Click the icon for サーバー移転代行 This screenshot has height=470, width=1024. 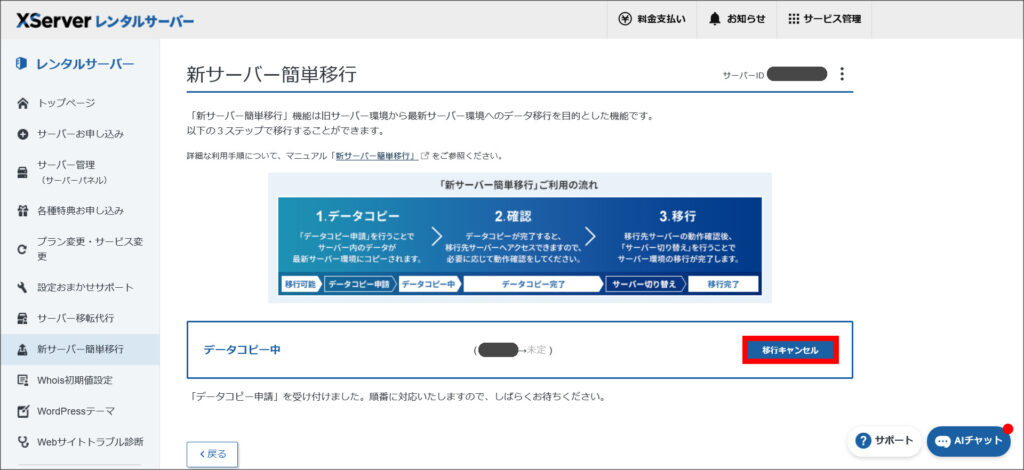coord(23,319)
